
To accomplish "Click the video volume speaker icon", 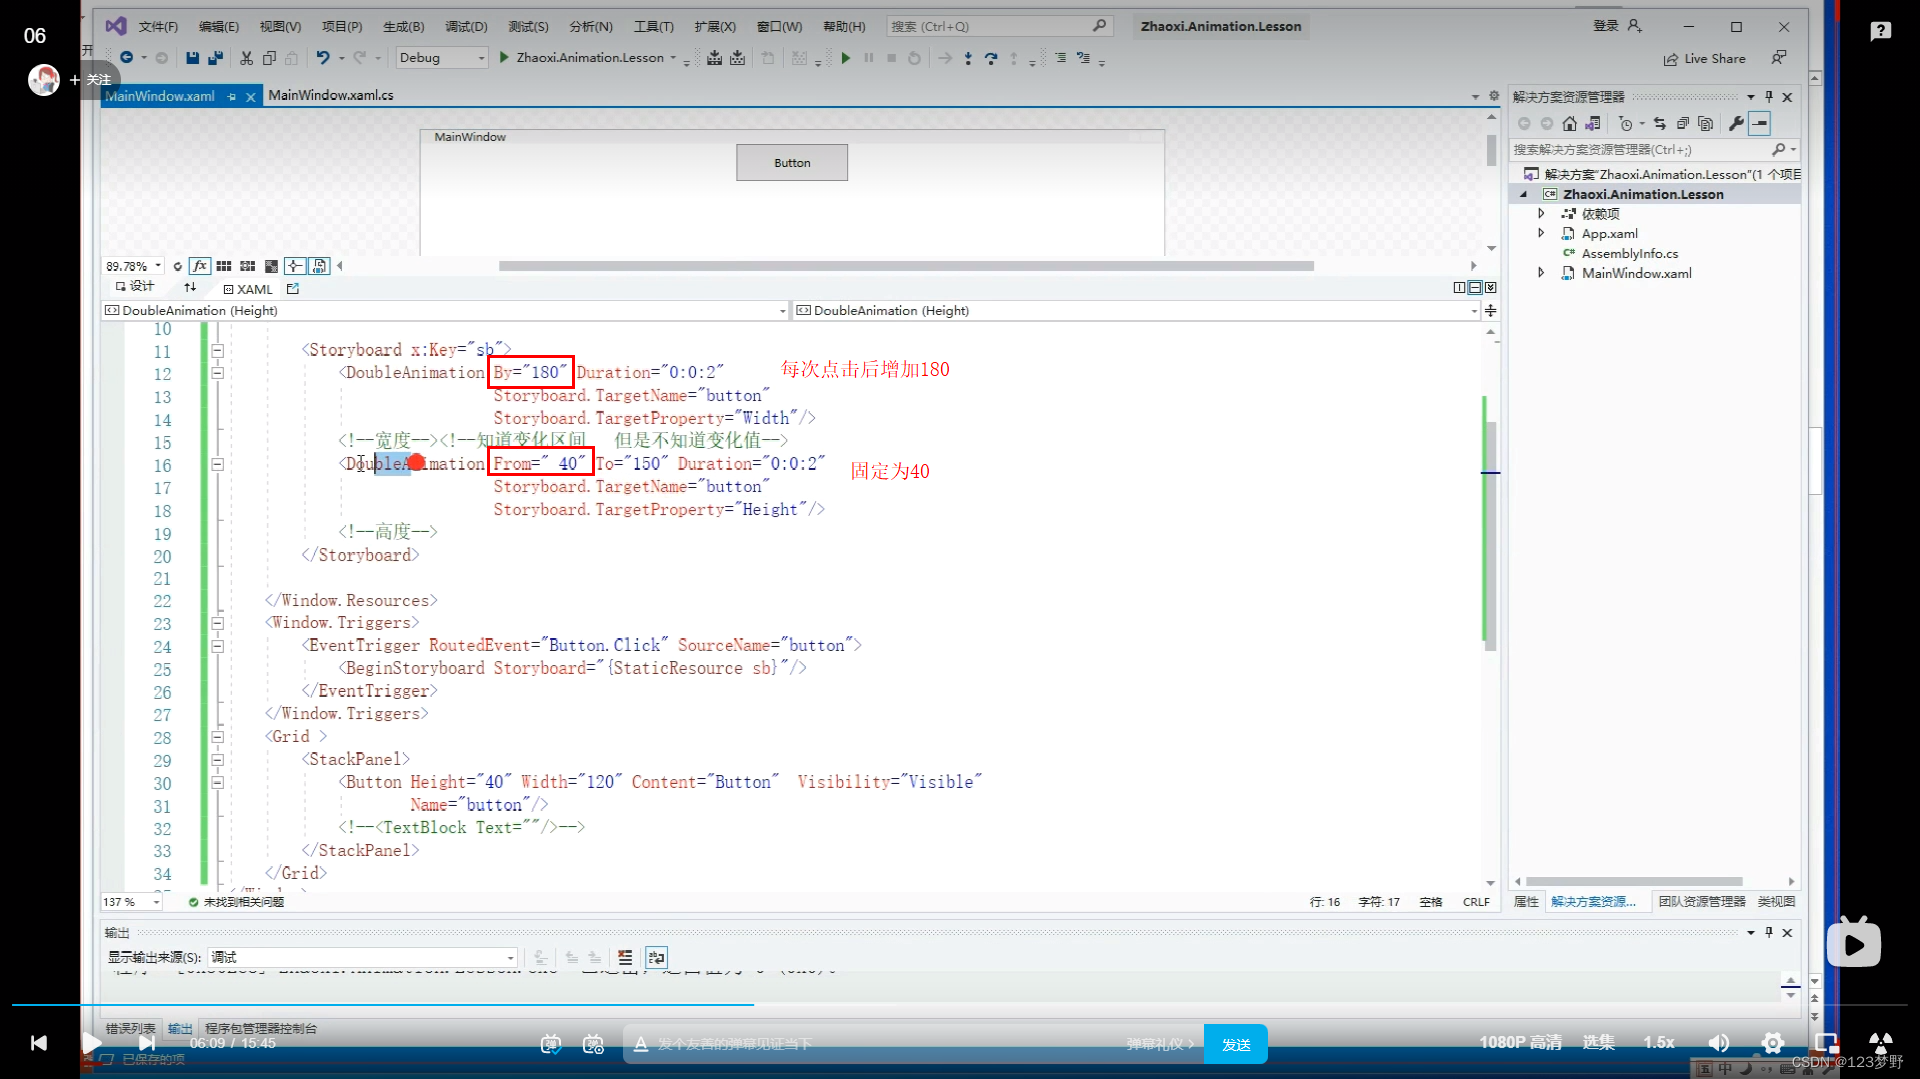I will tap(1719, 1043).
